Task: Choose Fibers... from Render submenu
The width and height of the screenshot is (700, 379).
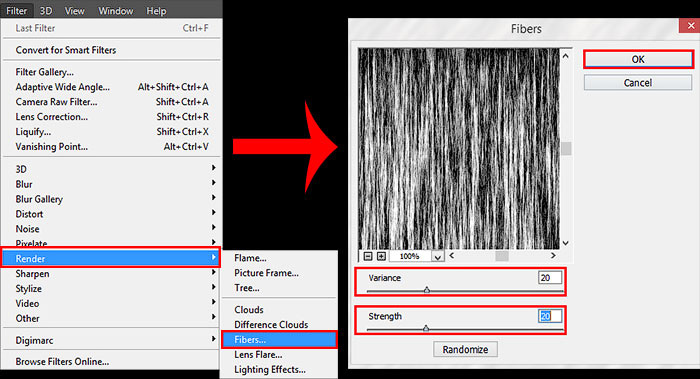Action: tap(279, 340)
